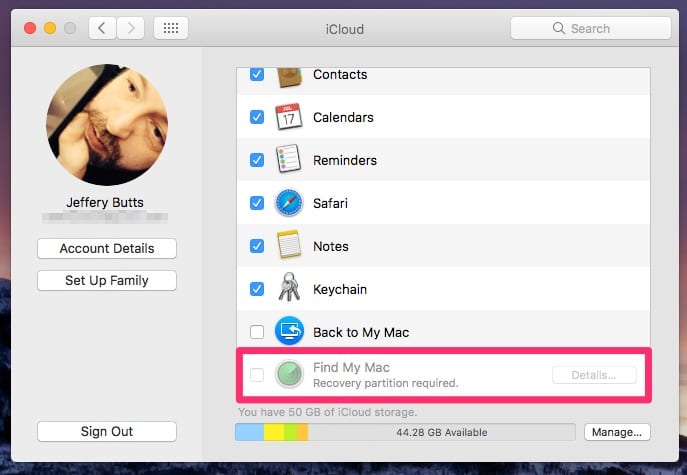The image size is (687, 475).
Task: Click the Keychain label
Action: click(340, 290)
